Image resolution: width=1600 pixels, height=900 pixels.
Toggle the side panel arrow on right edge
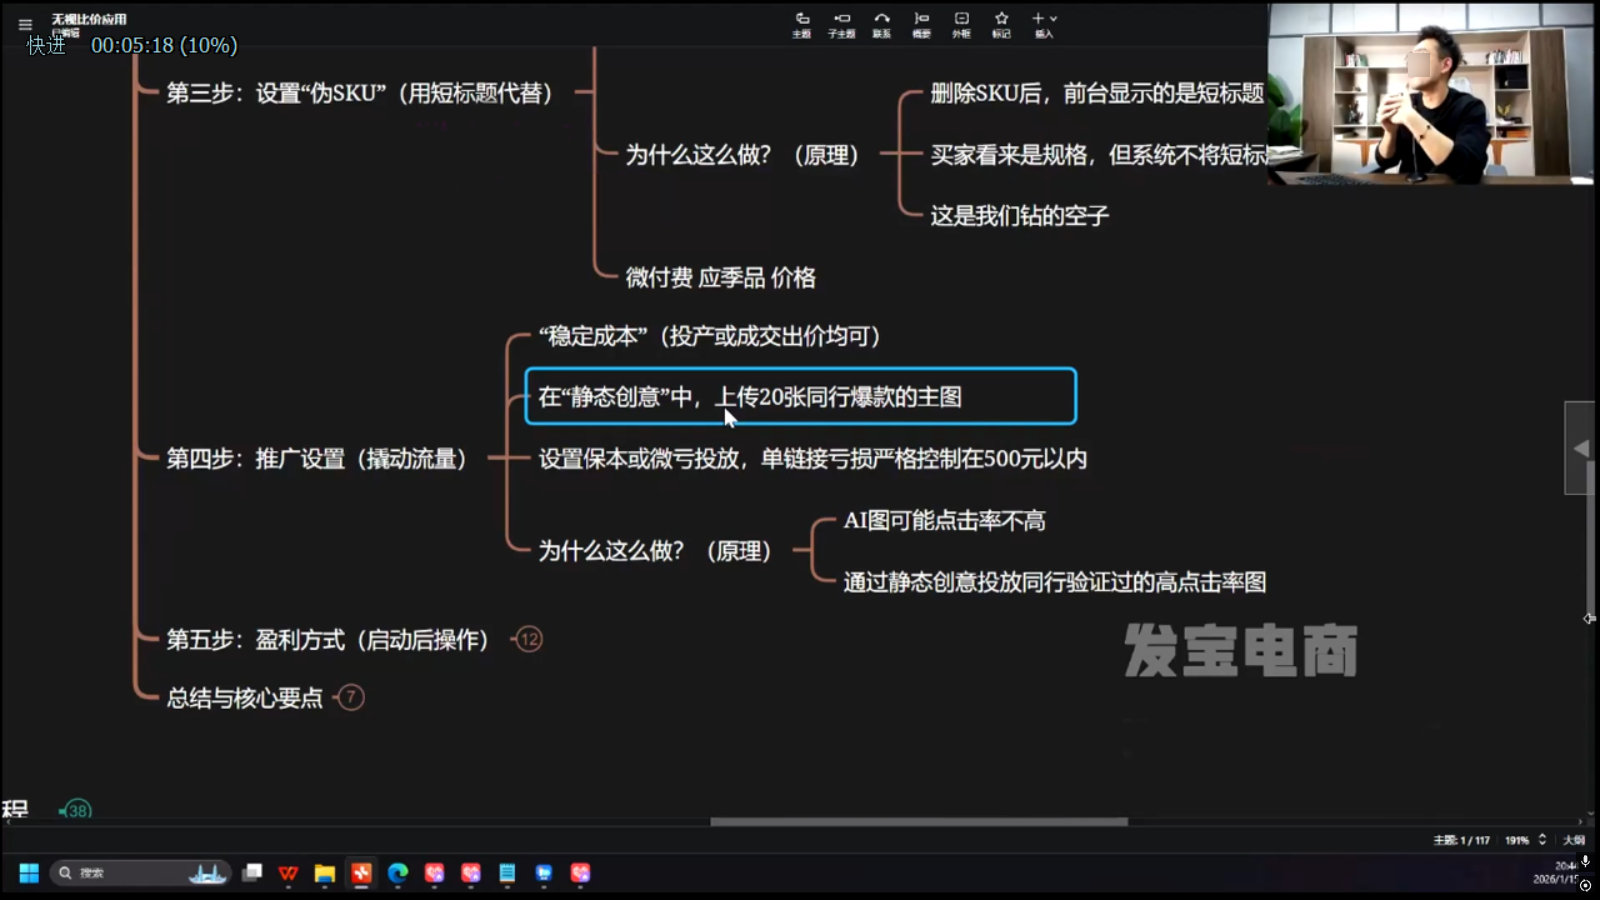tap(1580, 448)
